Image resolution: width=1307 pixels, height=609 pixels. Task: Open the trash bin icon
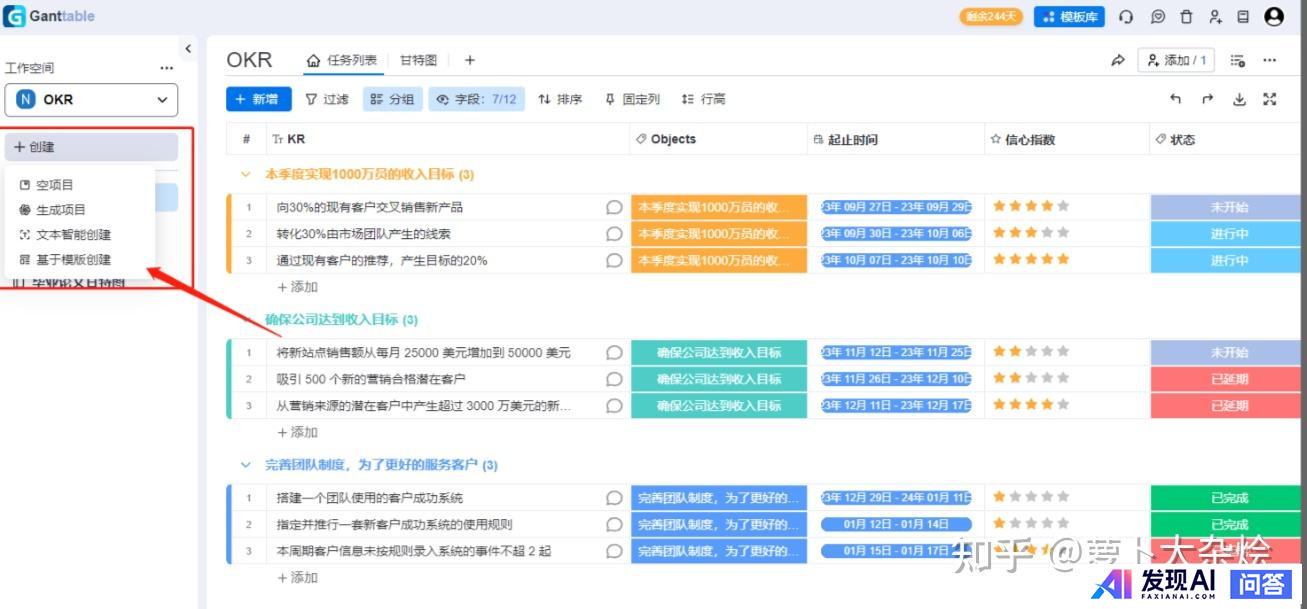click(x=1186, y=17)
